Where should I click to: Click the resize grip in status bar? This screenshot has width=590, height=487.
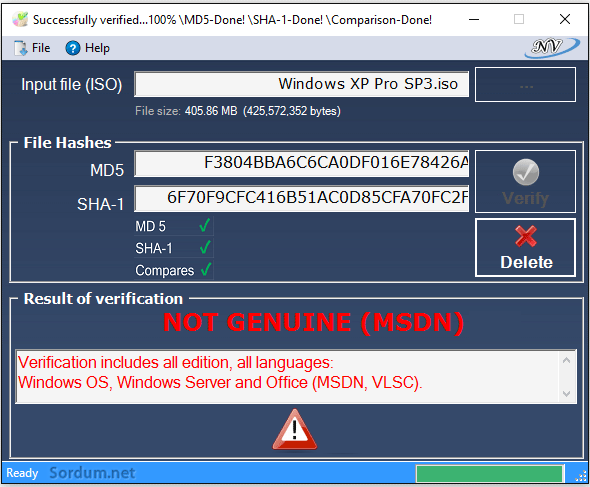581,477
